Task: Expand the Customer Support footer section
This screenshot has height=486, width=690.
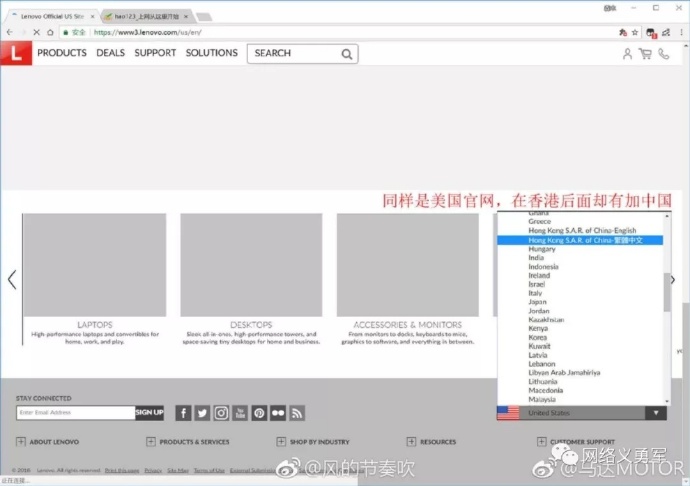Action: tap(541, 441)
